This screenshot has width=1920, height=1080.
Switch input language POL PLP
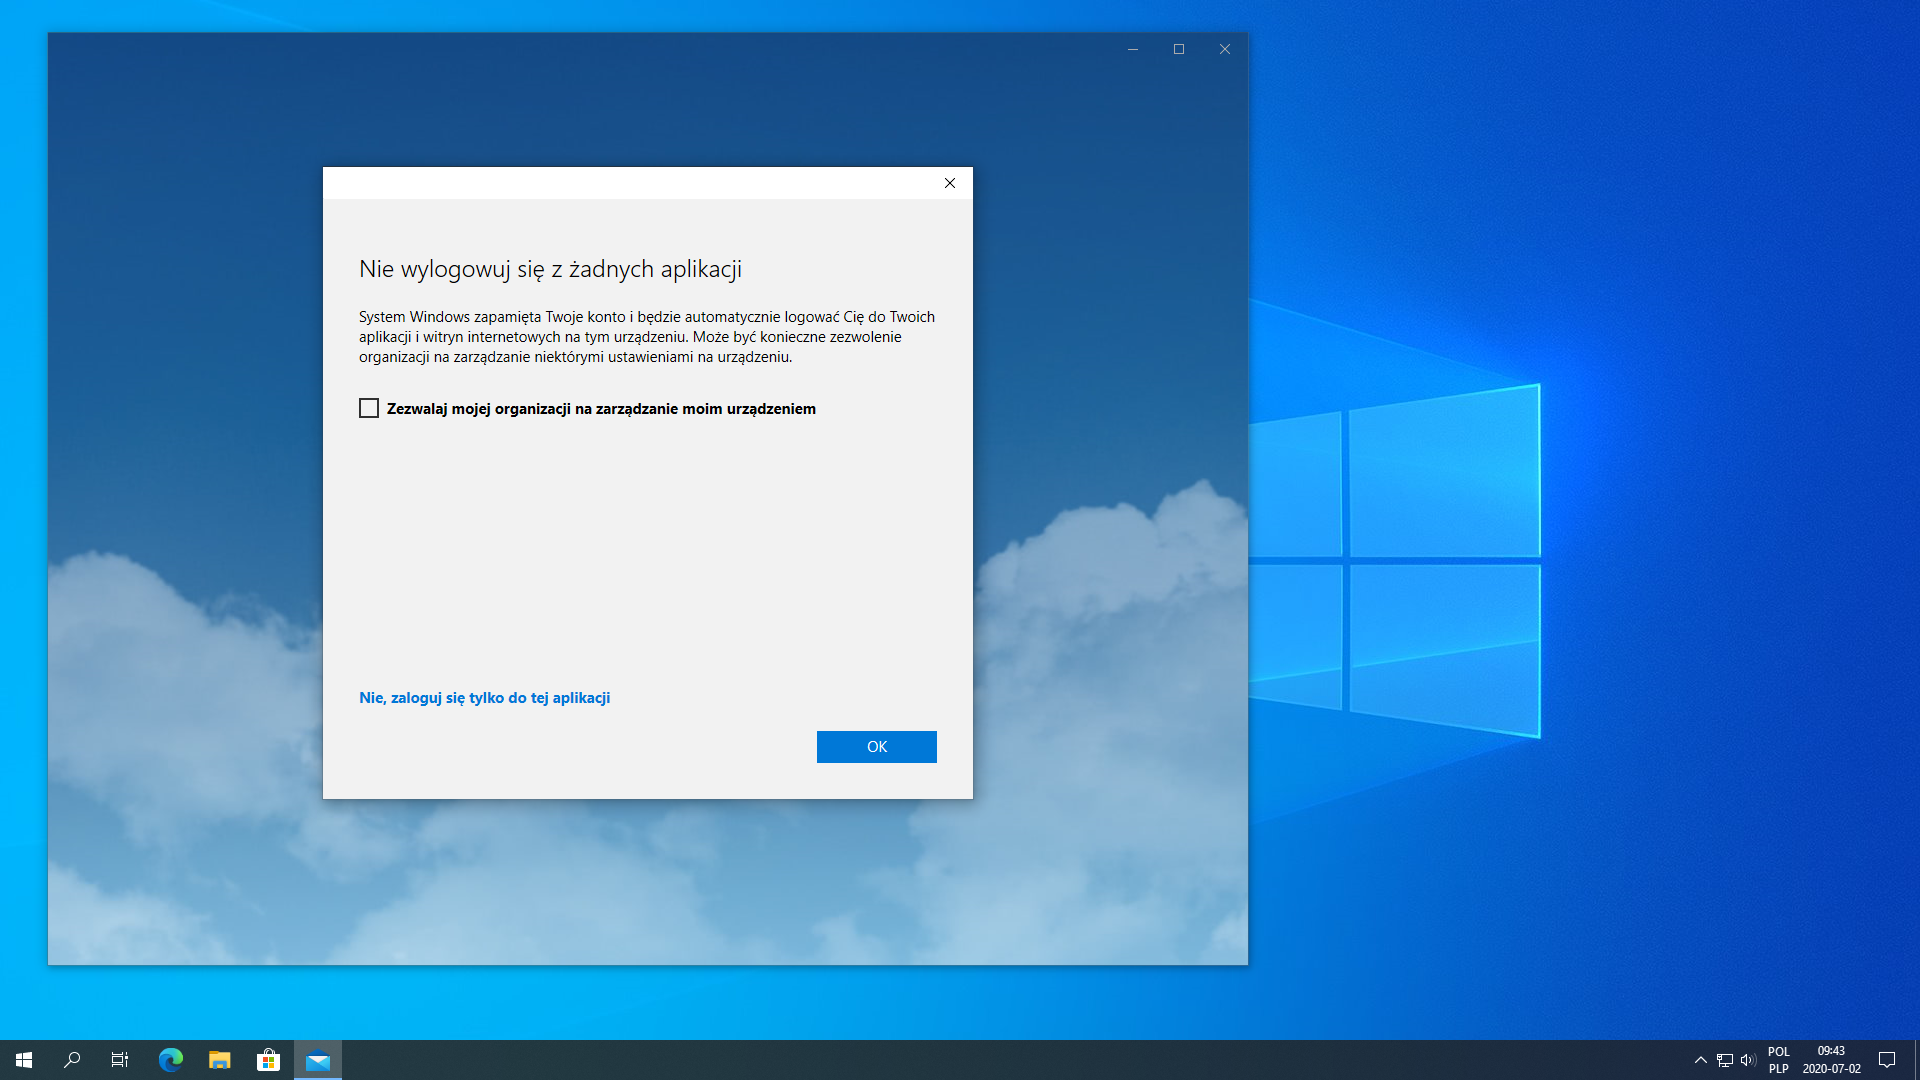(1778, 1060)
